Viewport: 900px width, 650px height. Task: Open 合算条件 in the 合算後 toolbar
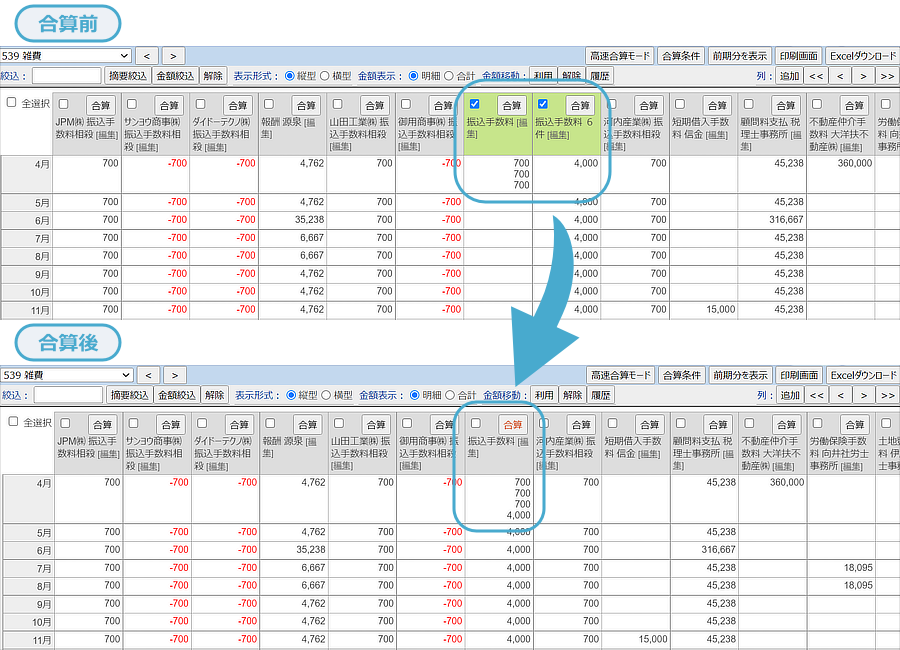(681, 375)
